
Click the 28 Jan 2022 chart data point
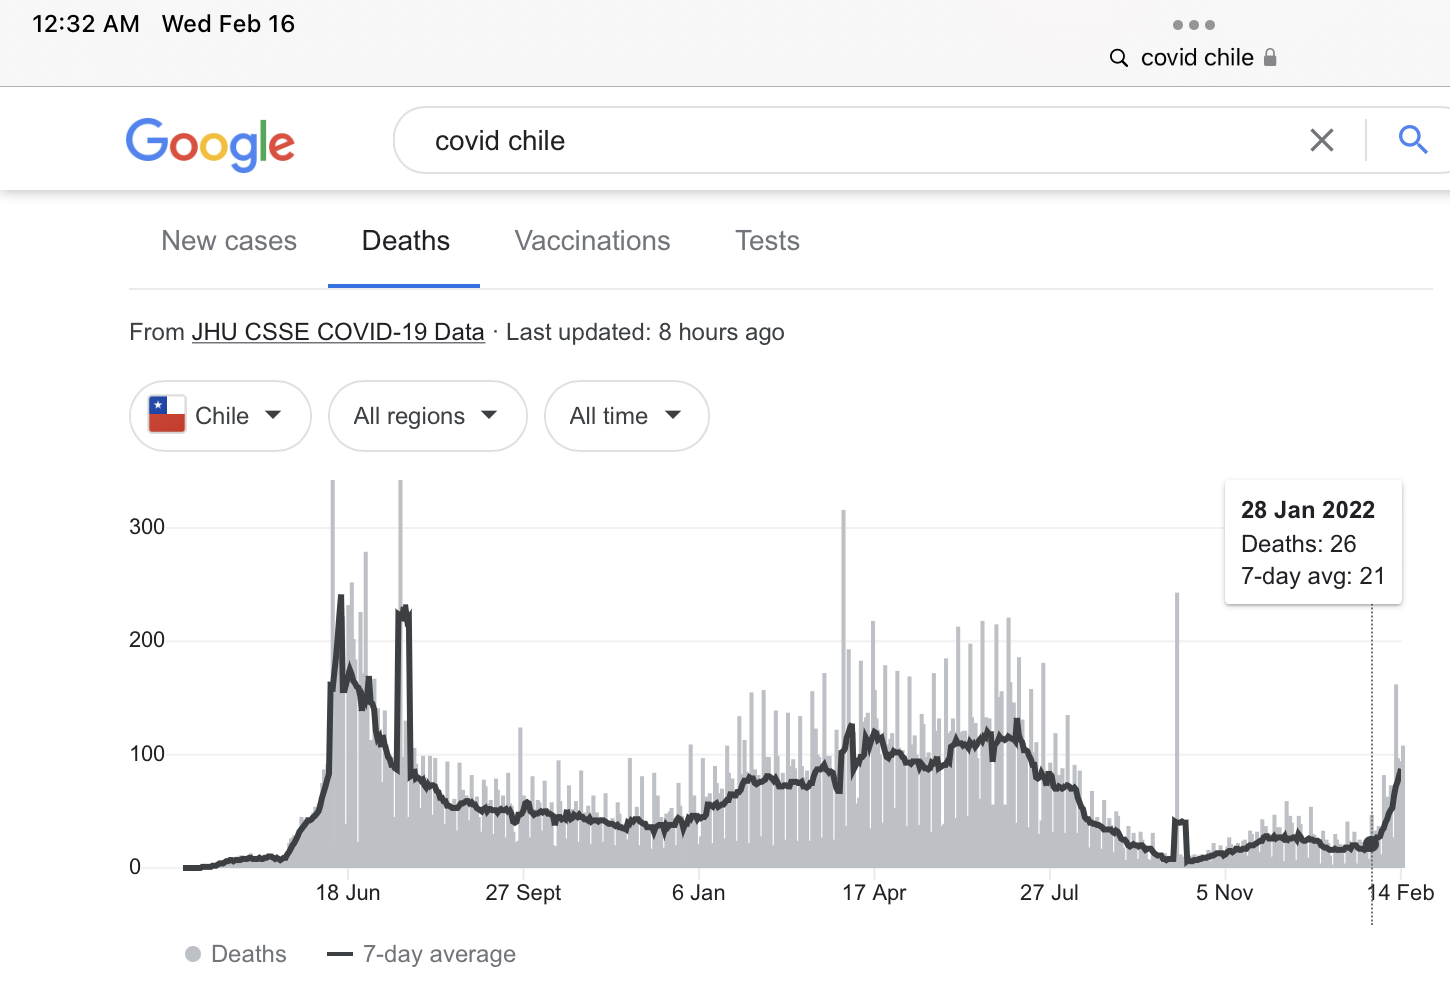tap(1371, 845)
